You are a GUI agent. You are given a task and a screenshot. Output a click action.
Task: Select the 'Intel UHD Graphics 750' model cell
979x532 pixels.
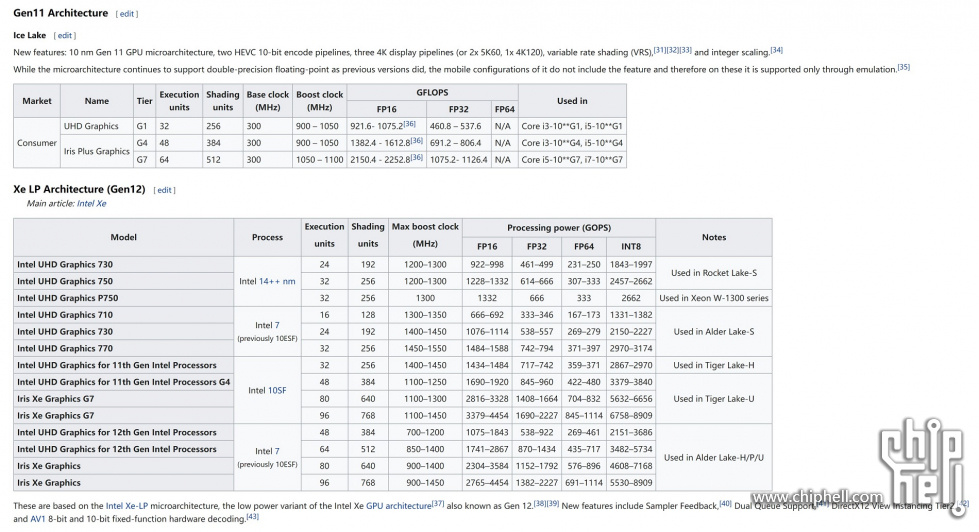click(124, 282)
